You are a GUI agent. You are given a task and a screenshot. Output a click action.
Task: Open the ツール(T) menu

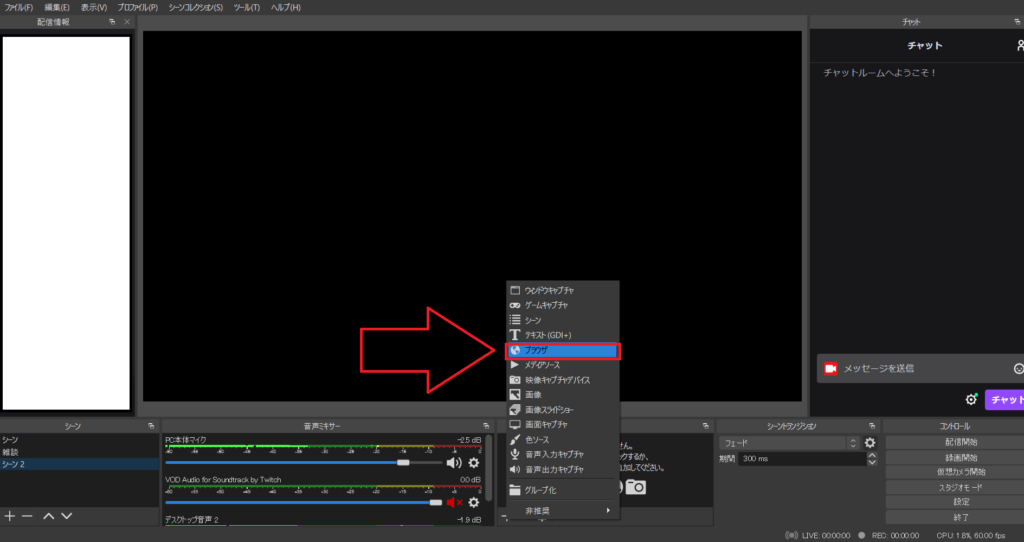(x=247, y=8)
